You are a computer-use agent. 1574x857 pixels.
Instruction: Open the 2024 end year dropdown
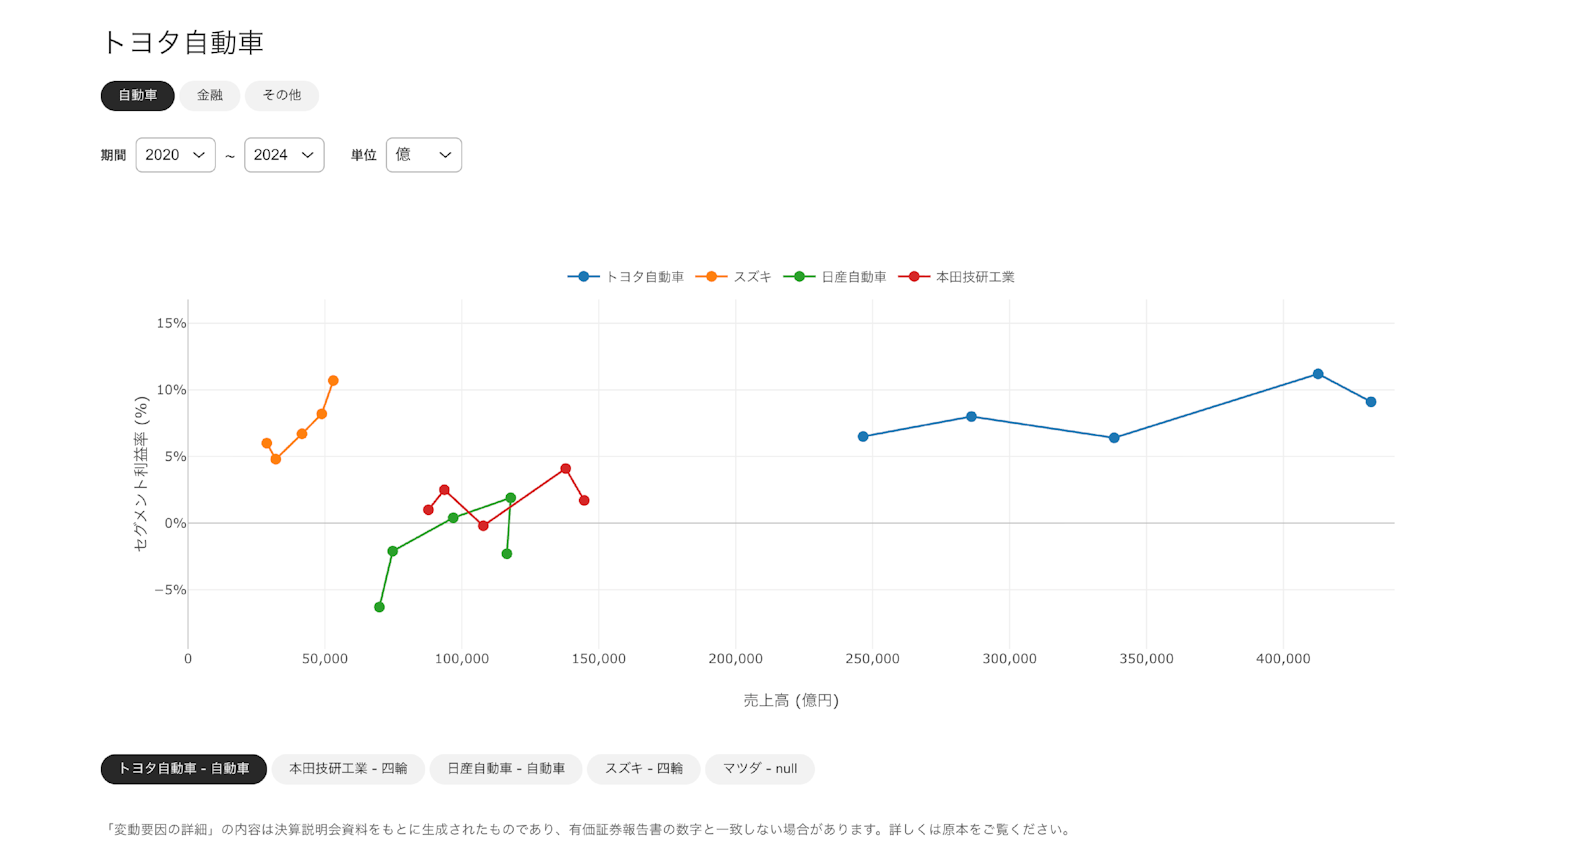click(x=284, y=155)
